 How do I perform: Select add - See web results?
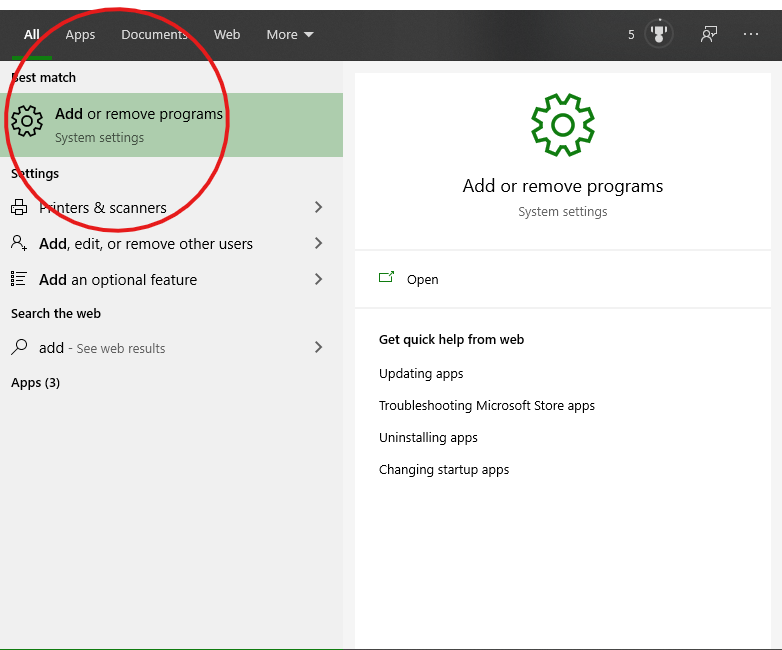pos(172,347)
